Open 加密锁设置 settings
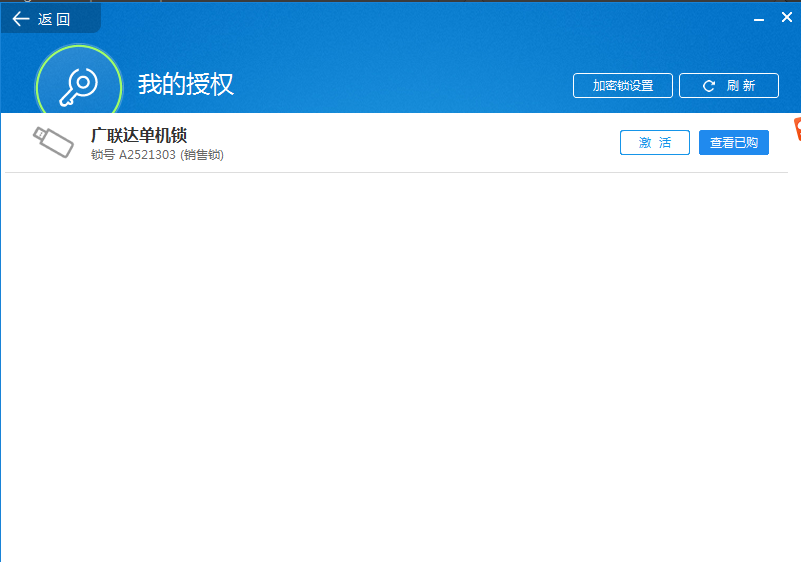This screenshot has width=801, height=562. [623, 85]
